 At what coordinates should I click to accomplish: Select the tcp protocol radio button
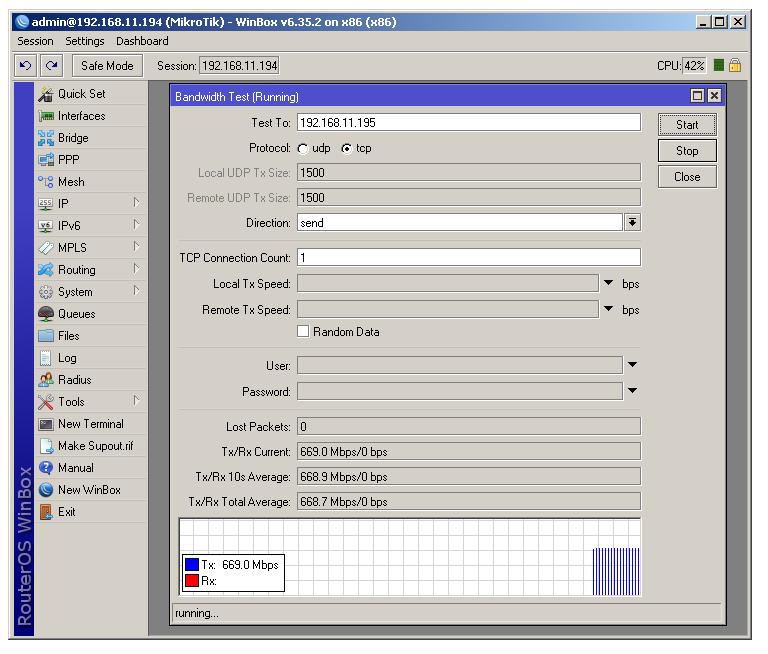click(x=346, y=149)
